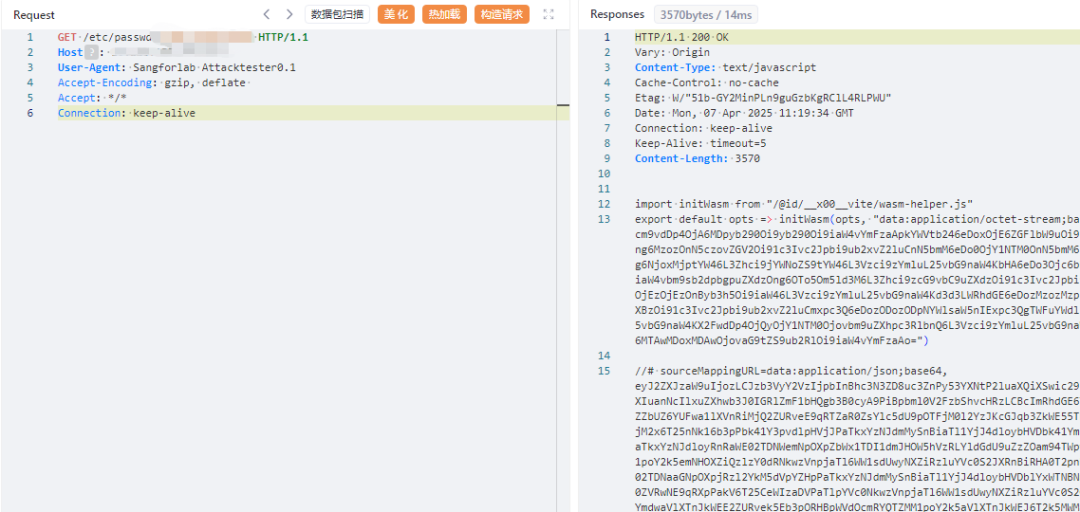Click Content-Type: text/javascript header
The width and height of the screenshot is (1080, 512).
pos(725,68)
